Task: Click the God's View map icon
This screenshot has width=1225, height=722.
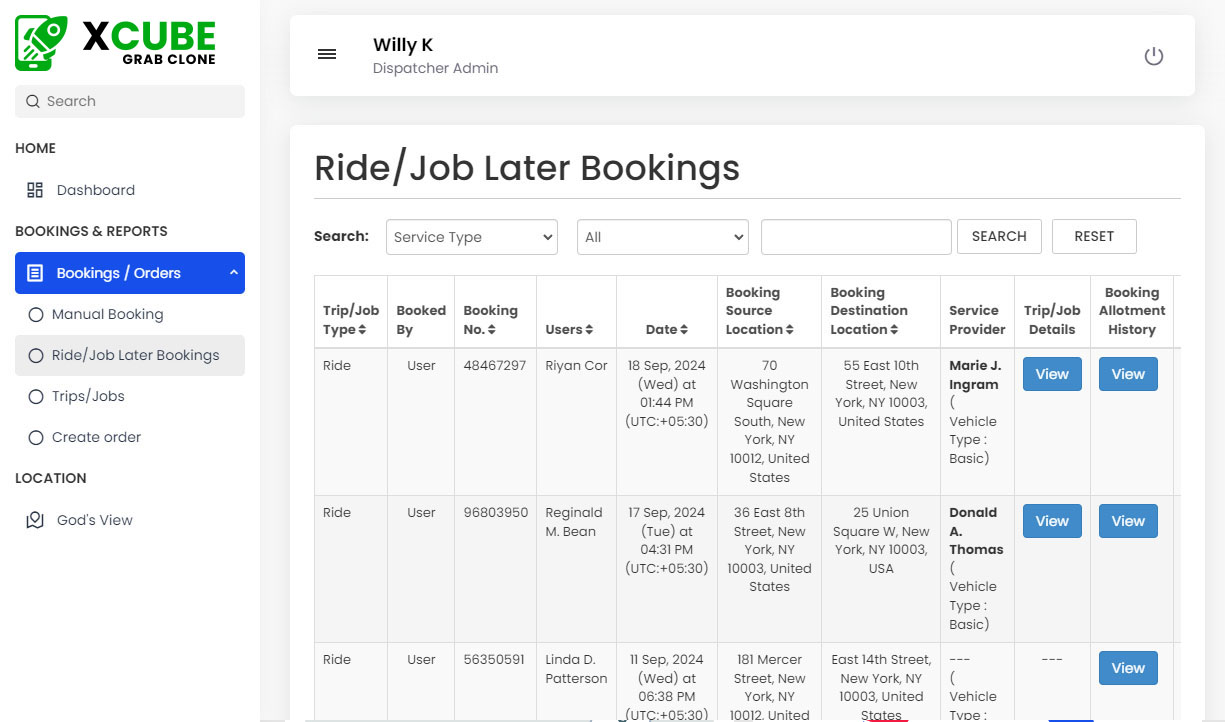Action: tap(35, 519)
